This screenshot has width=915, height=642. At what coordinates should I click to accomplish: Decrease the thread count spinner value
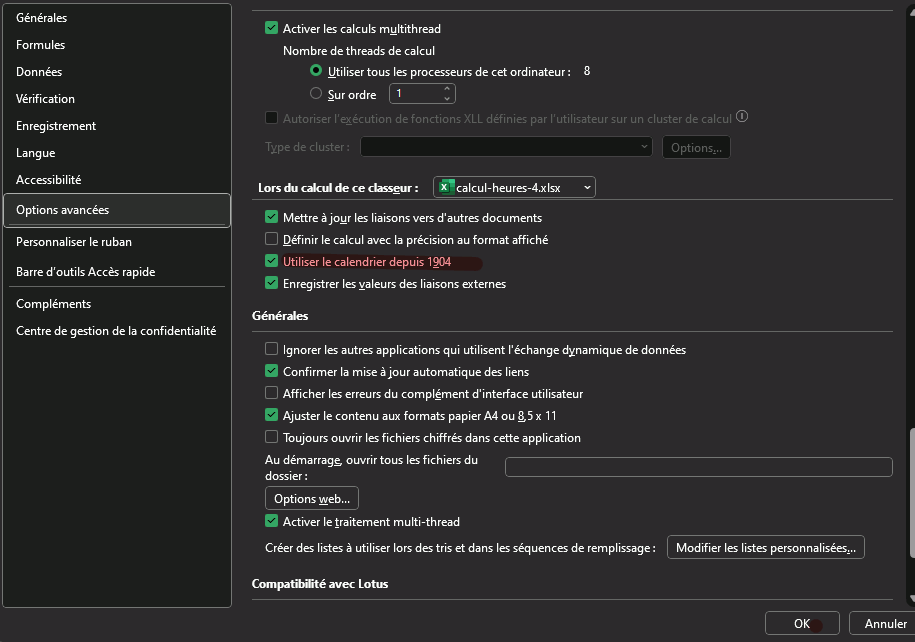coord(447,98)
